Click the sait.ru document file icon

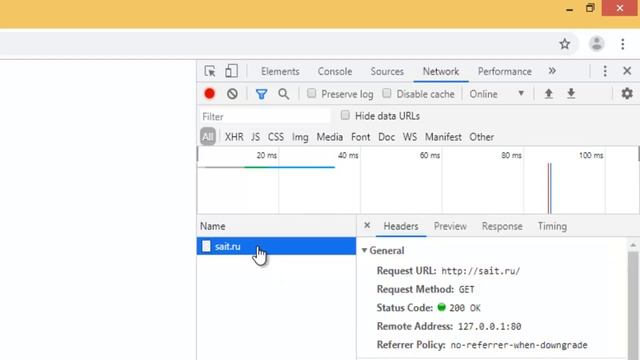pyautogui.click(x=207, y=246)
